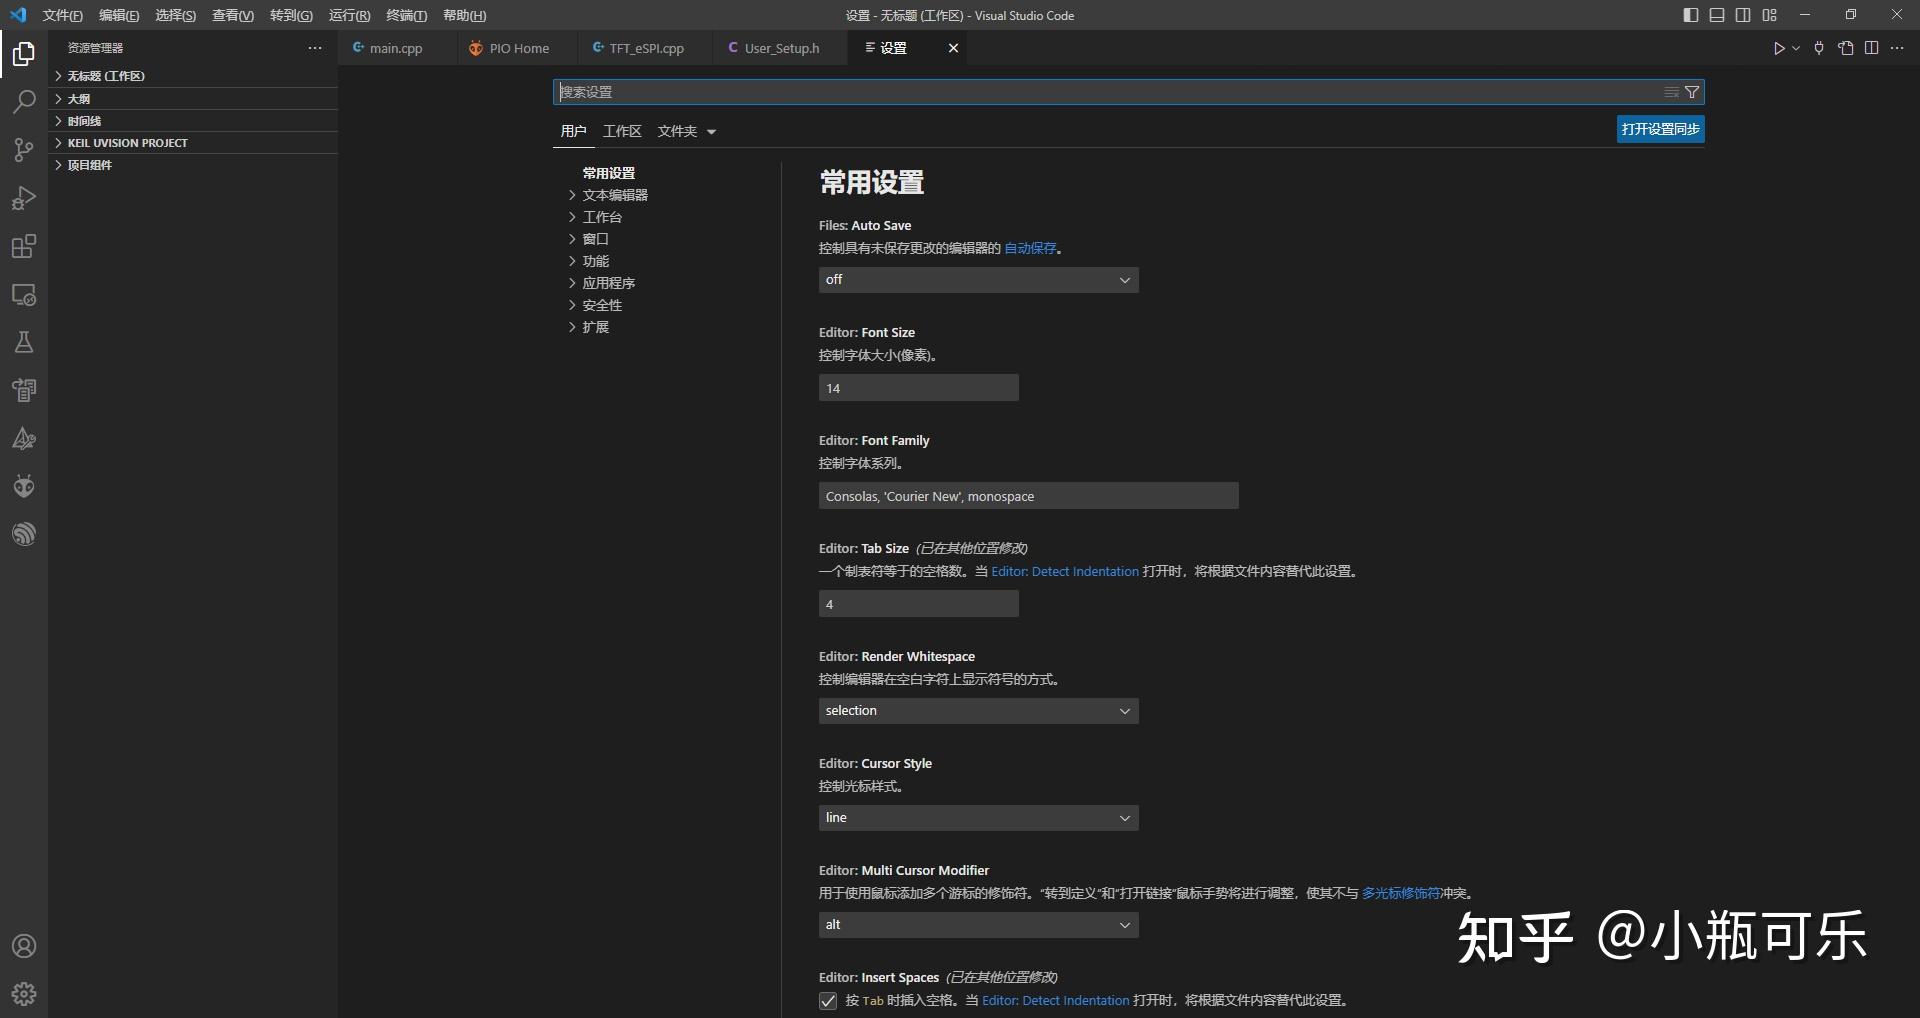
Task: Switch to main.cpp tab
Action: [x=396, y=48]
